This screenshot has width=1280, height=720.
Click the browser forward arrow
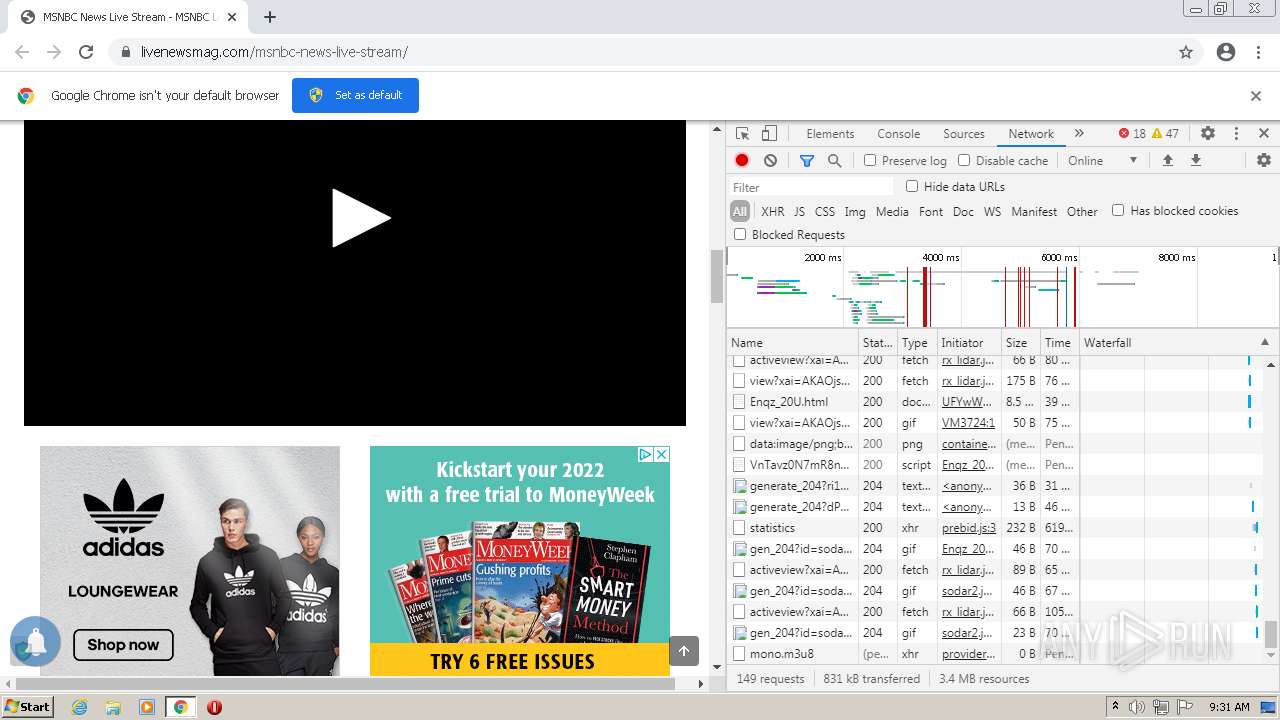coord(54,52)
